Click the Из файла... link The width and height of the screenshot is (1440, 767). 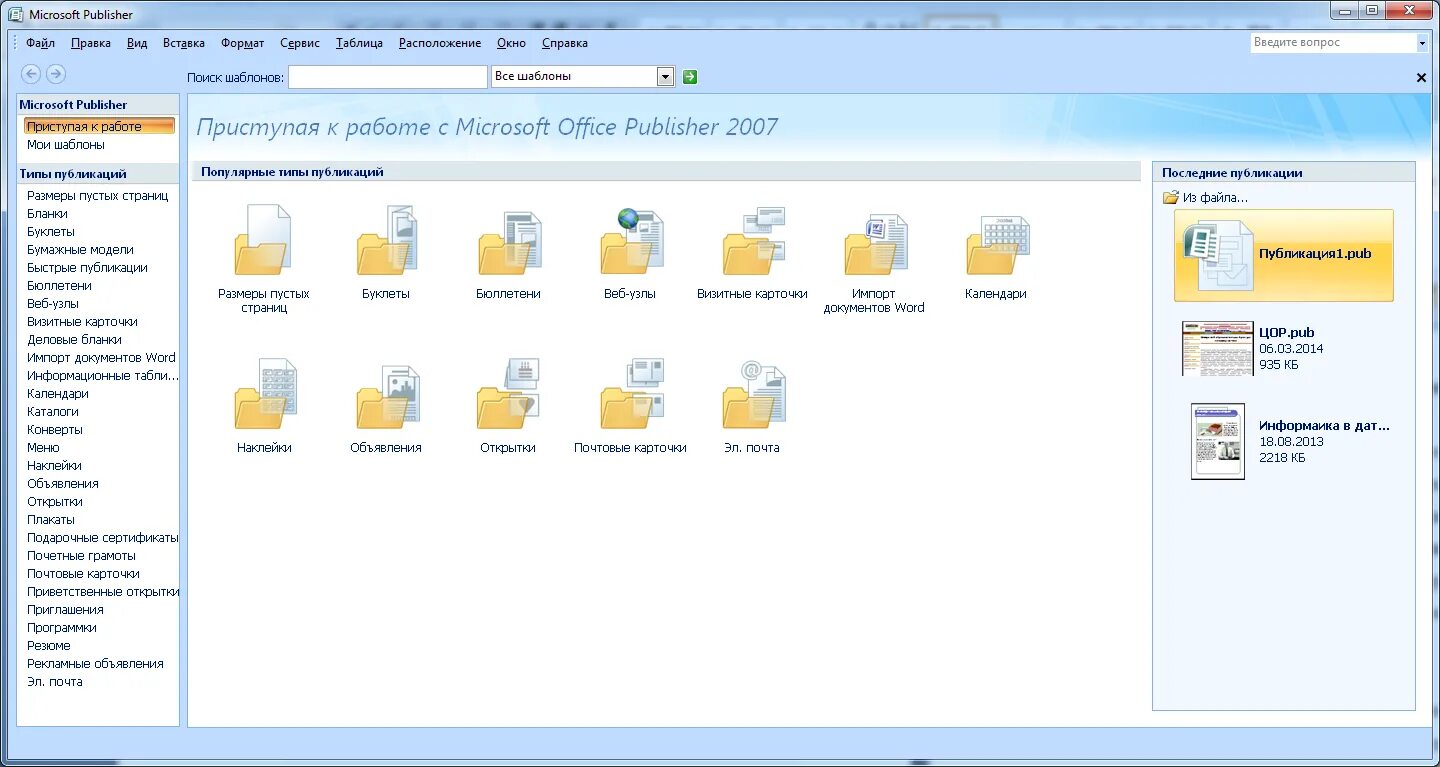[1205, 197]
